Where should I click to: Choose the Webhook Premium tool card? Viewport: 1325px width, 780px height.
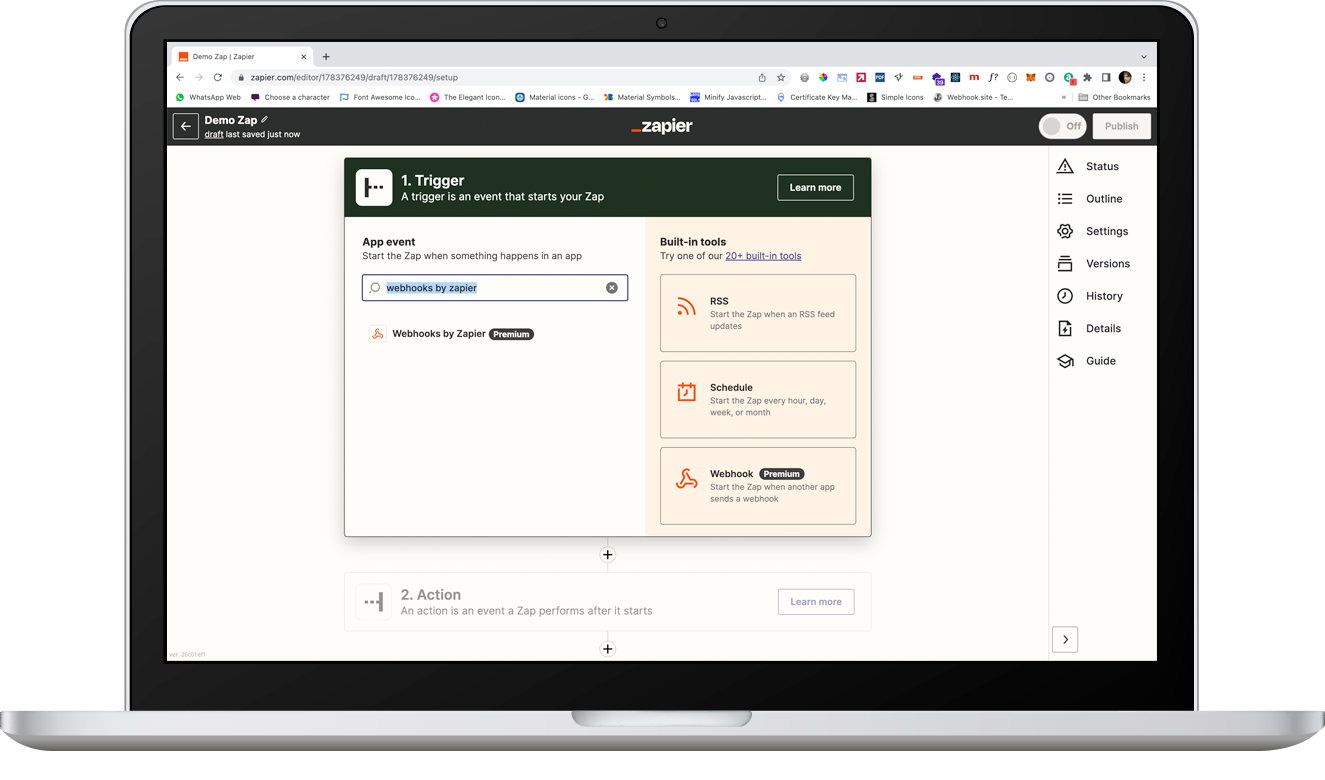(x=758, y=486)
